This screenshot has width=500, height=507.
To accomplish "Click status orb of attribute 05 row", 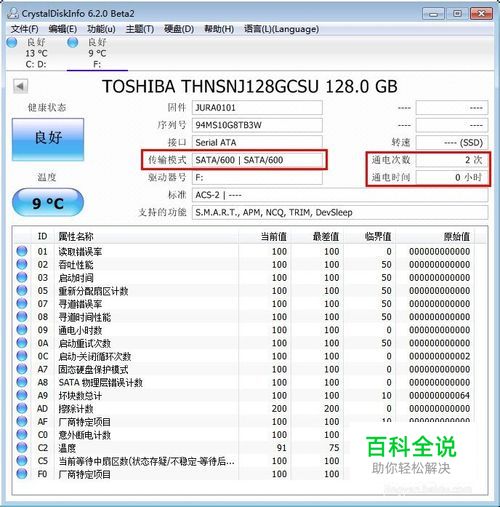I will pos(22,290).
